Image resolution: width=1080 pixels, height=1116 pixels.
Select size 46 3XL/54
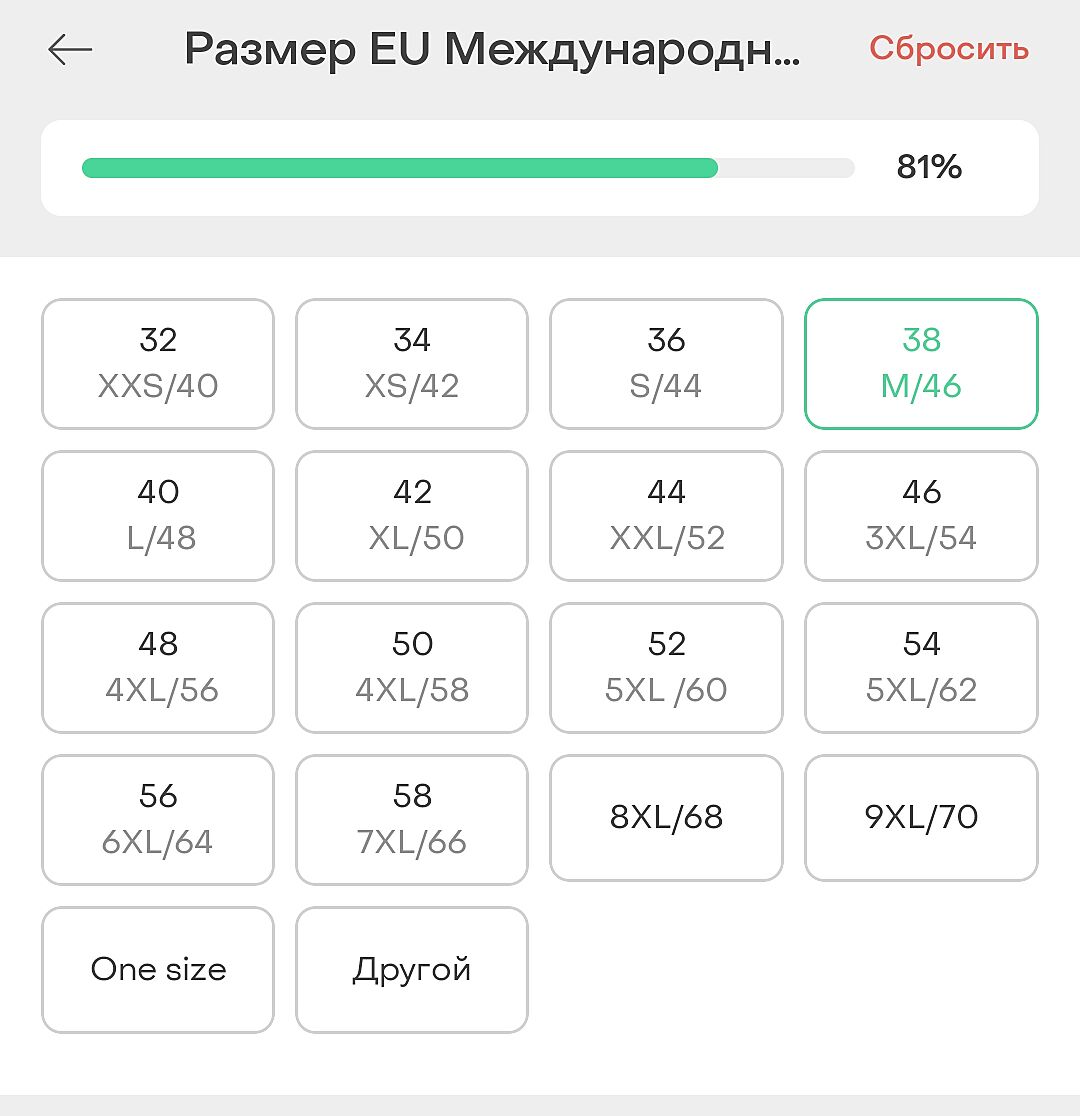(921, 516)
